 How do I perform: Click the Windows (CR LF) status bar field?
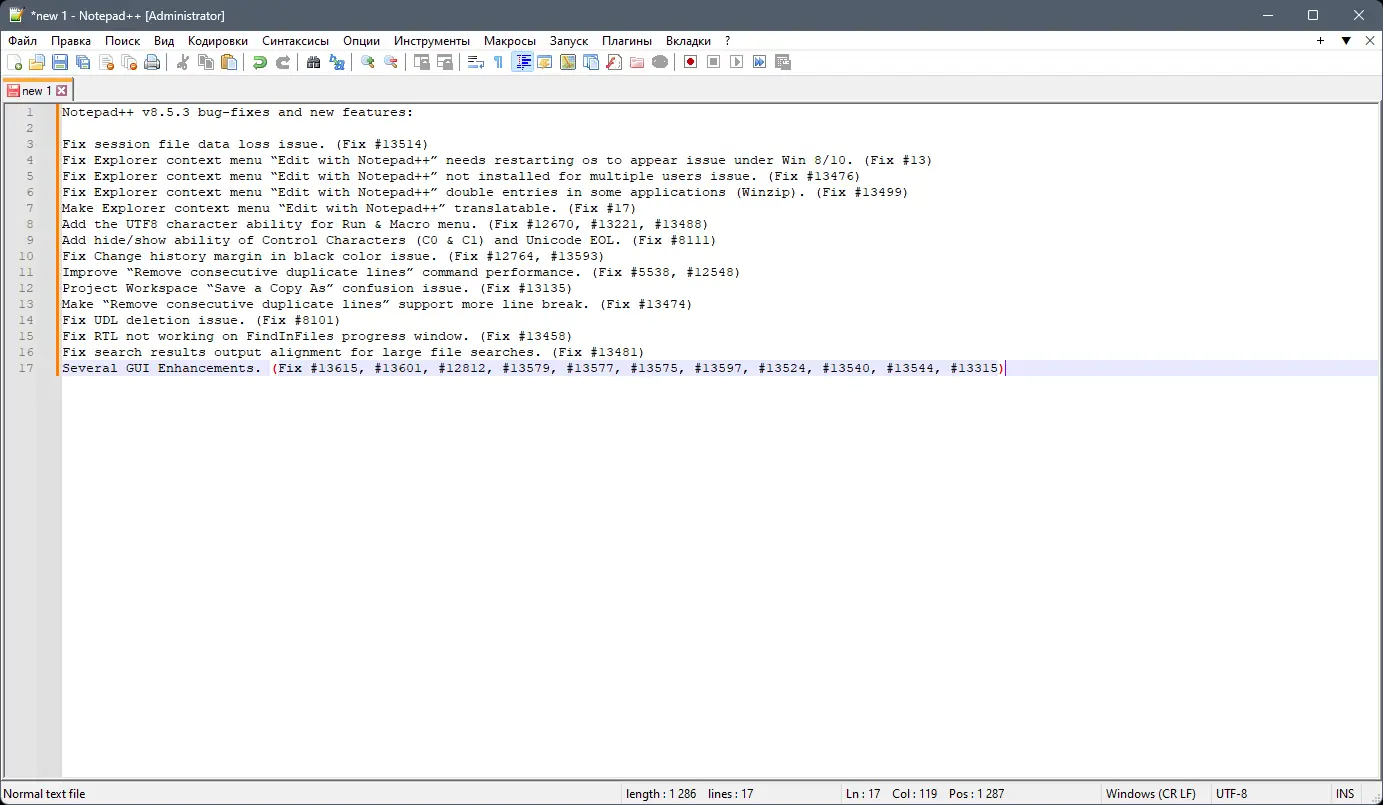1150,794
